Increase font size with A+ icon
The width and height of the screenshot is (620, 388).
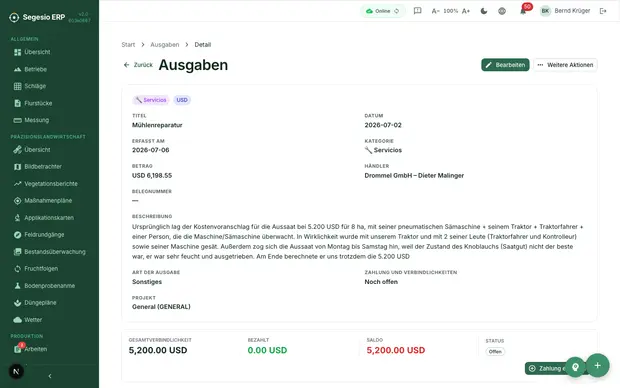(466, 11)
